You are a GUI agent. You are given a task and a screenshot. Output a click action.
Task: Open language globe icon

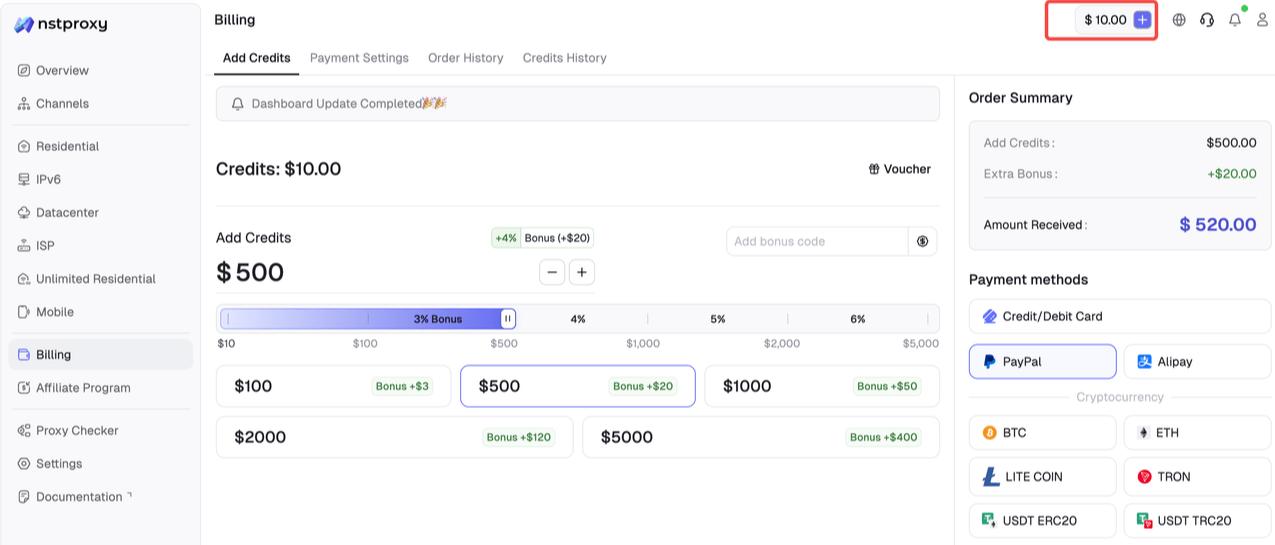[1179, 20]
